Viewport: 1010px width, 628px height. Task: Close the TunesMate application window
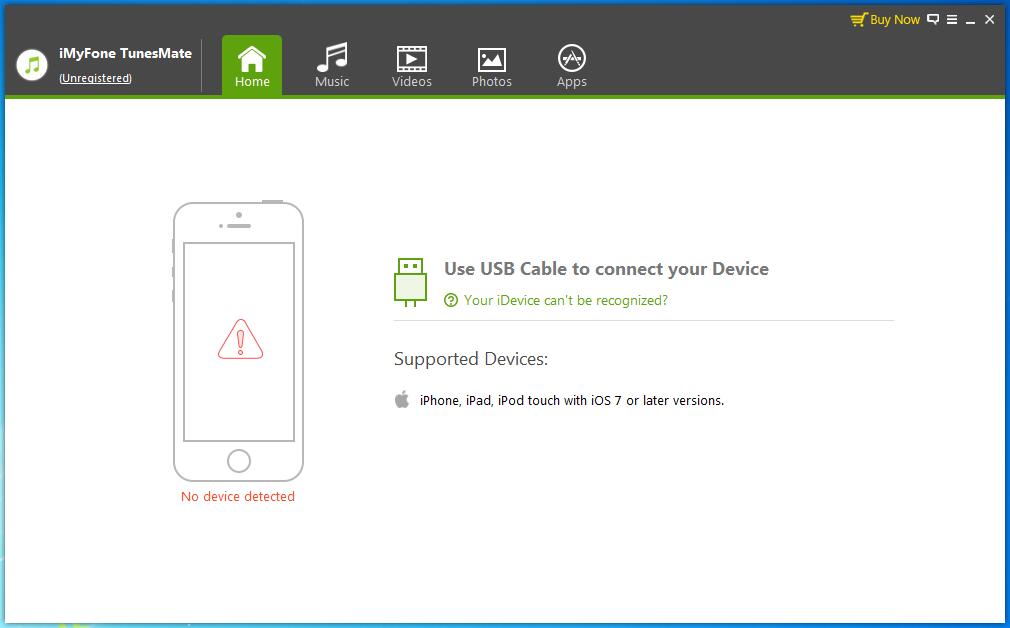[x=990, y=19]
